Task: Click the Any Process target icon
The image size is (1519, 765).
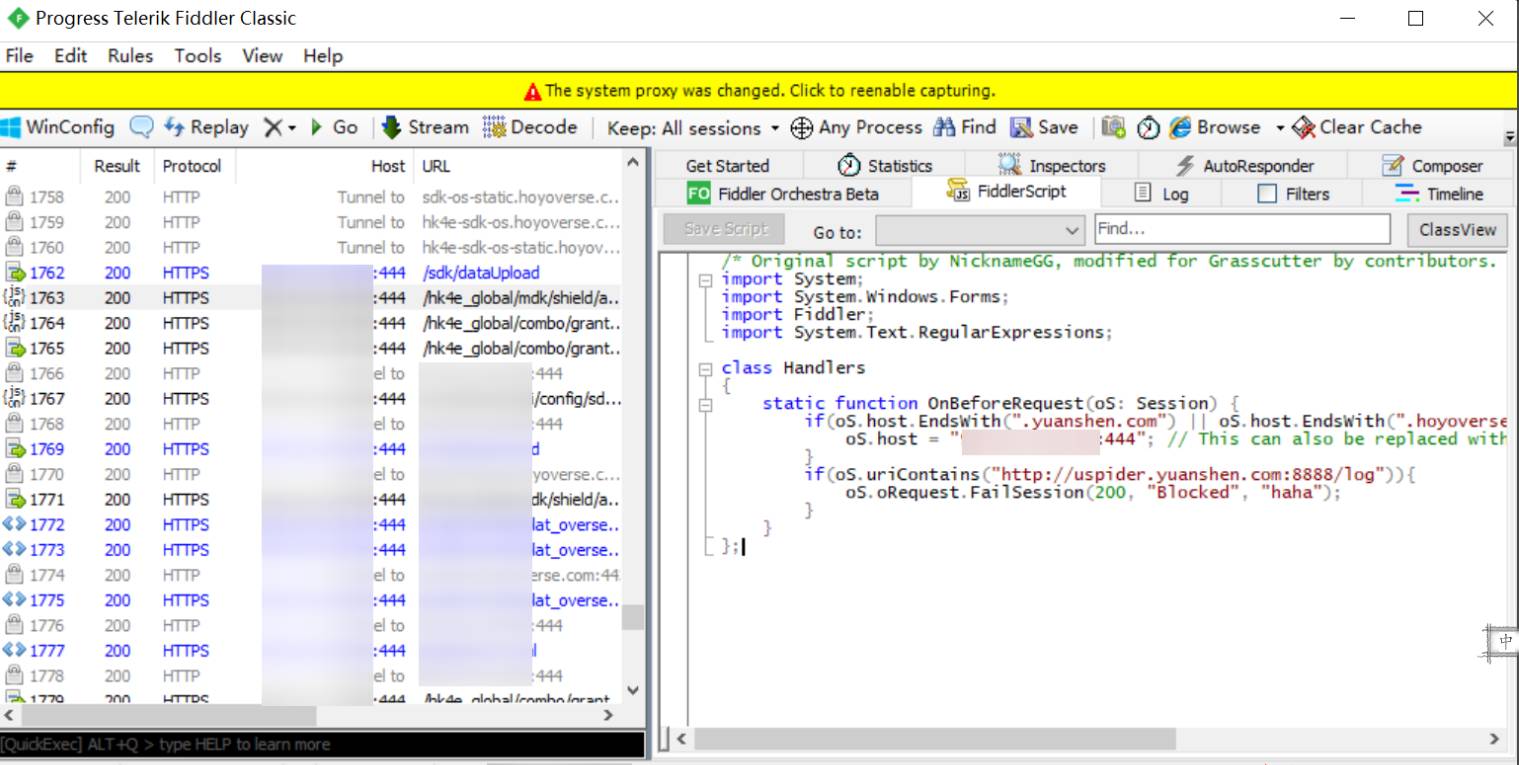Action: tap(801, 128)
